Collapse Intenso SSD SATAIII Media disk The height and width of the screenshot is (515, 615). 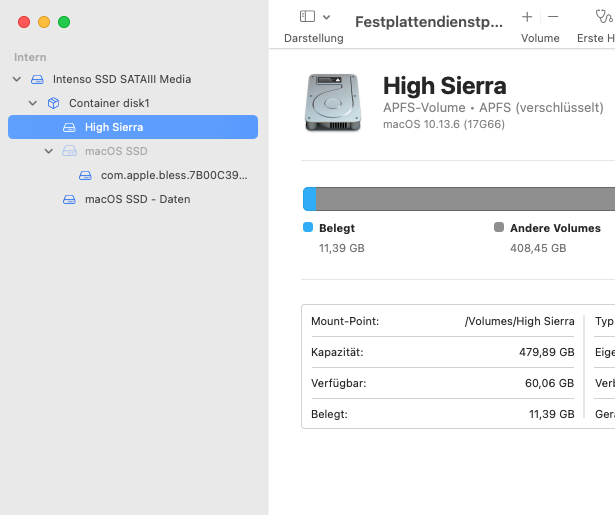coord(16,79)
